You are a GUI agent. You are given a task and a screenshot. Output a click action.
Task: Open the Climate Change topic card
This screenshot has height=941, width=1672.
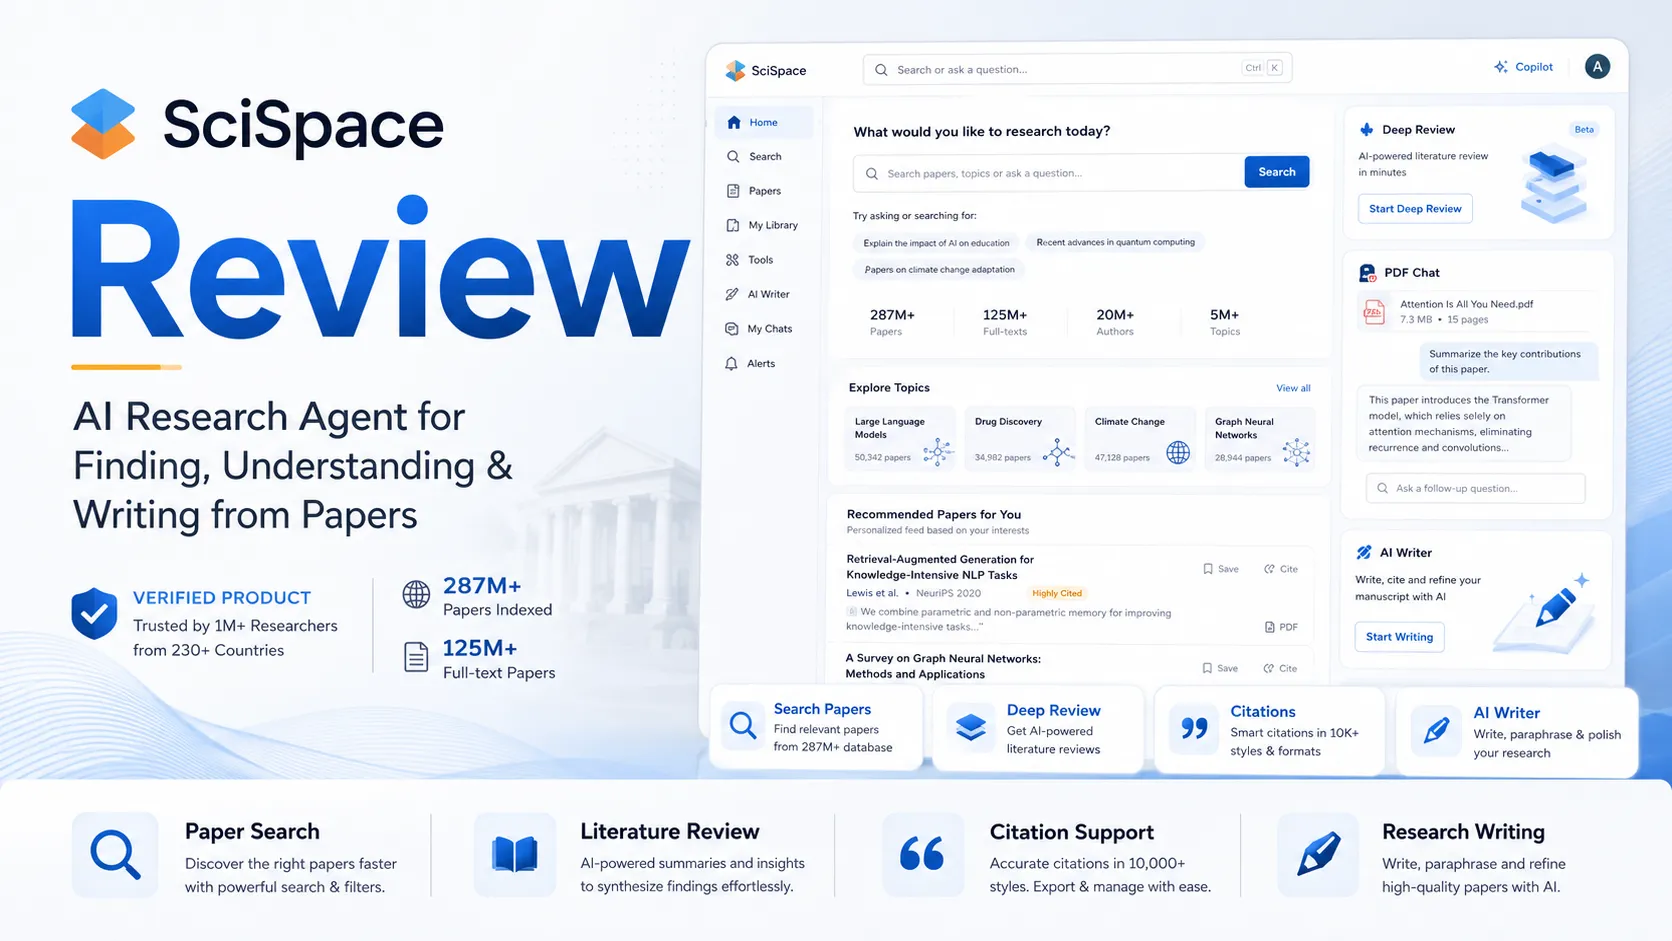pos(1140,438)
